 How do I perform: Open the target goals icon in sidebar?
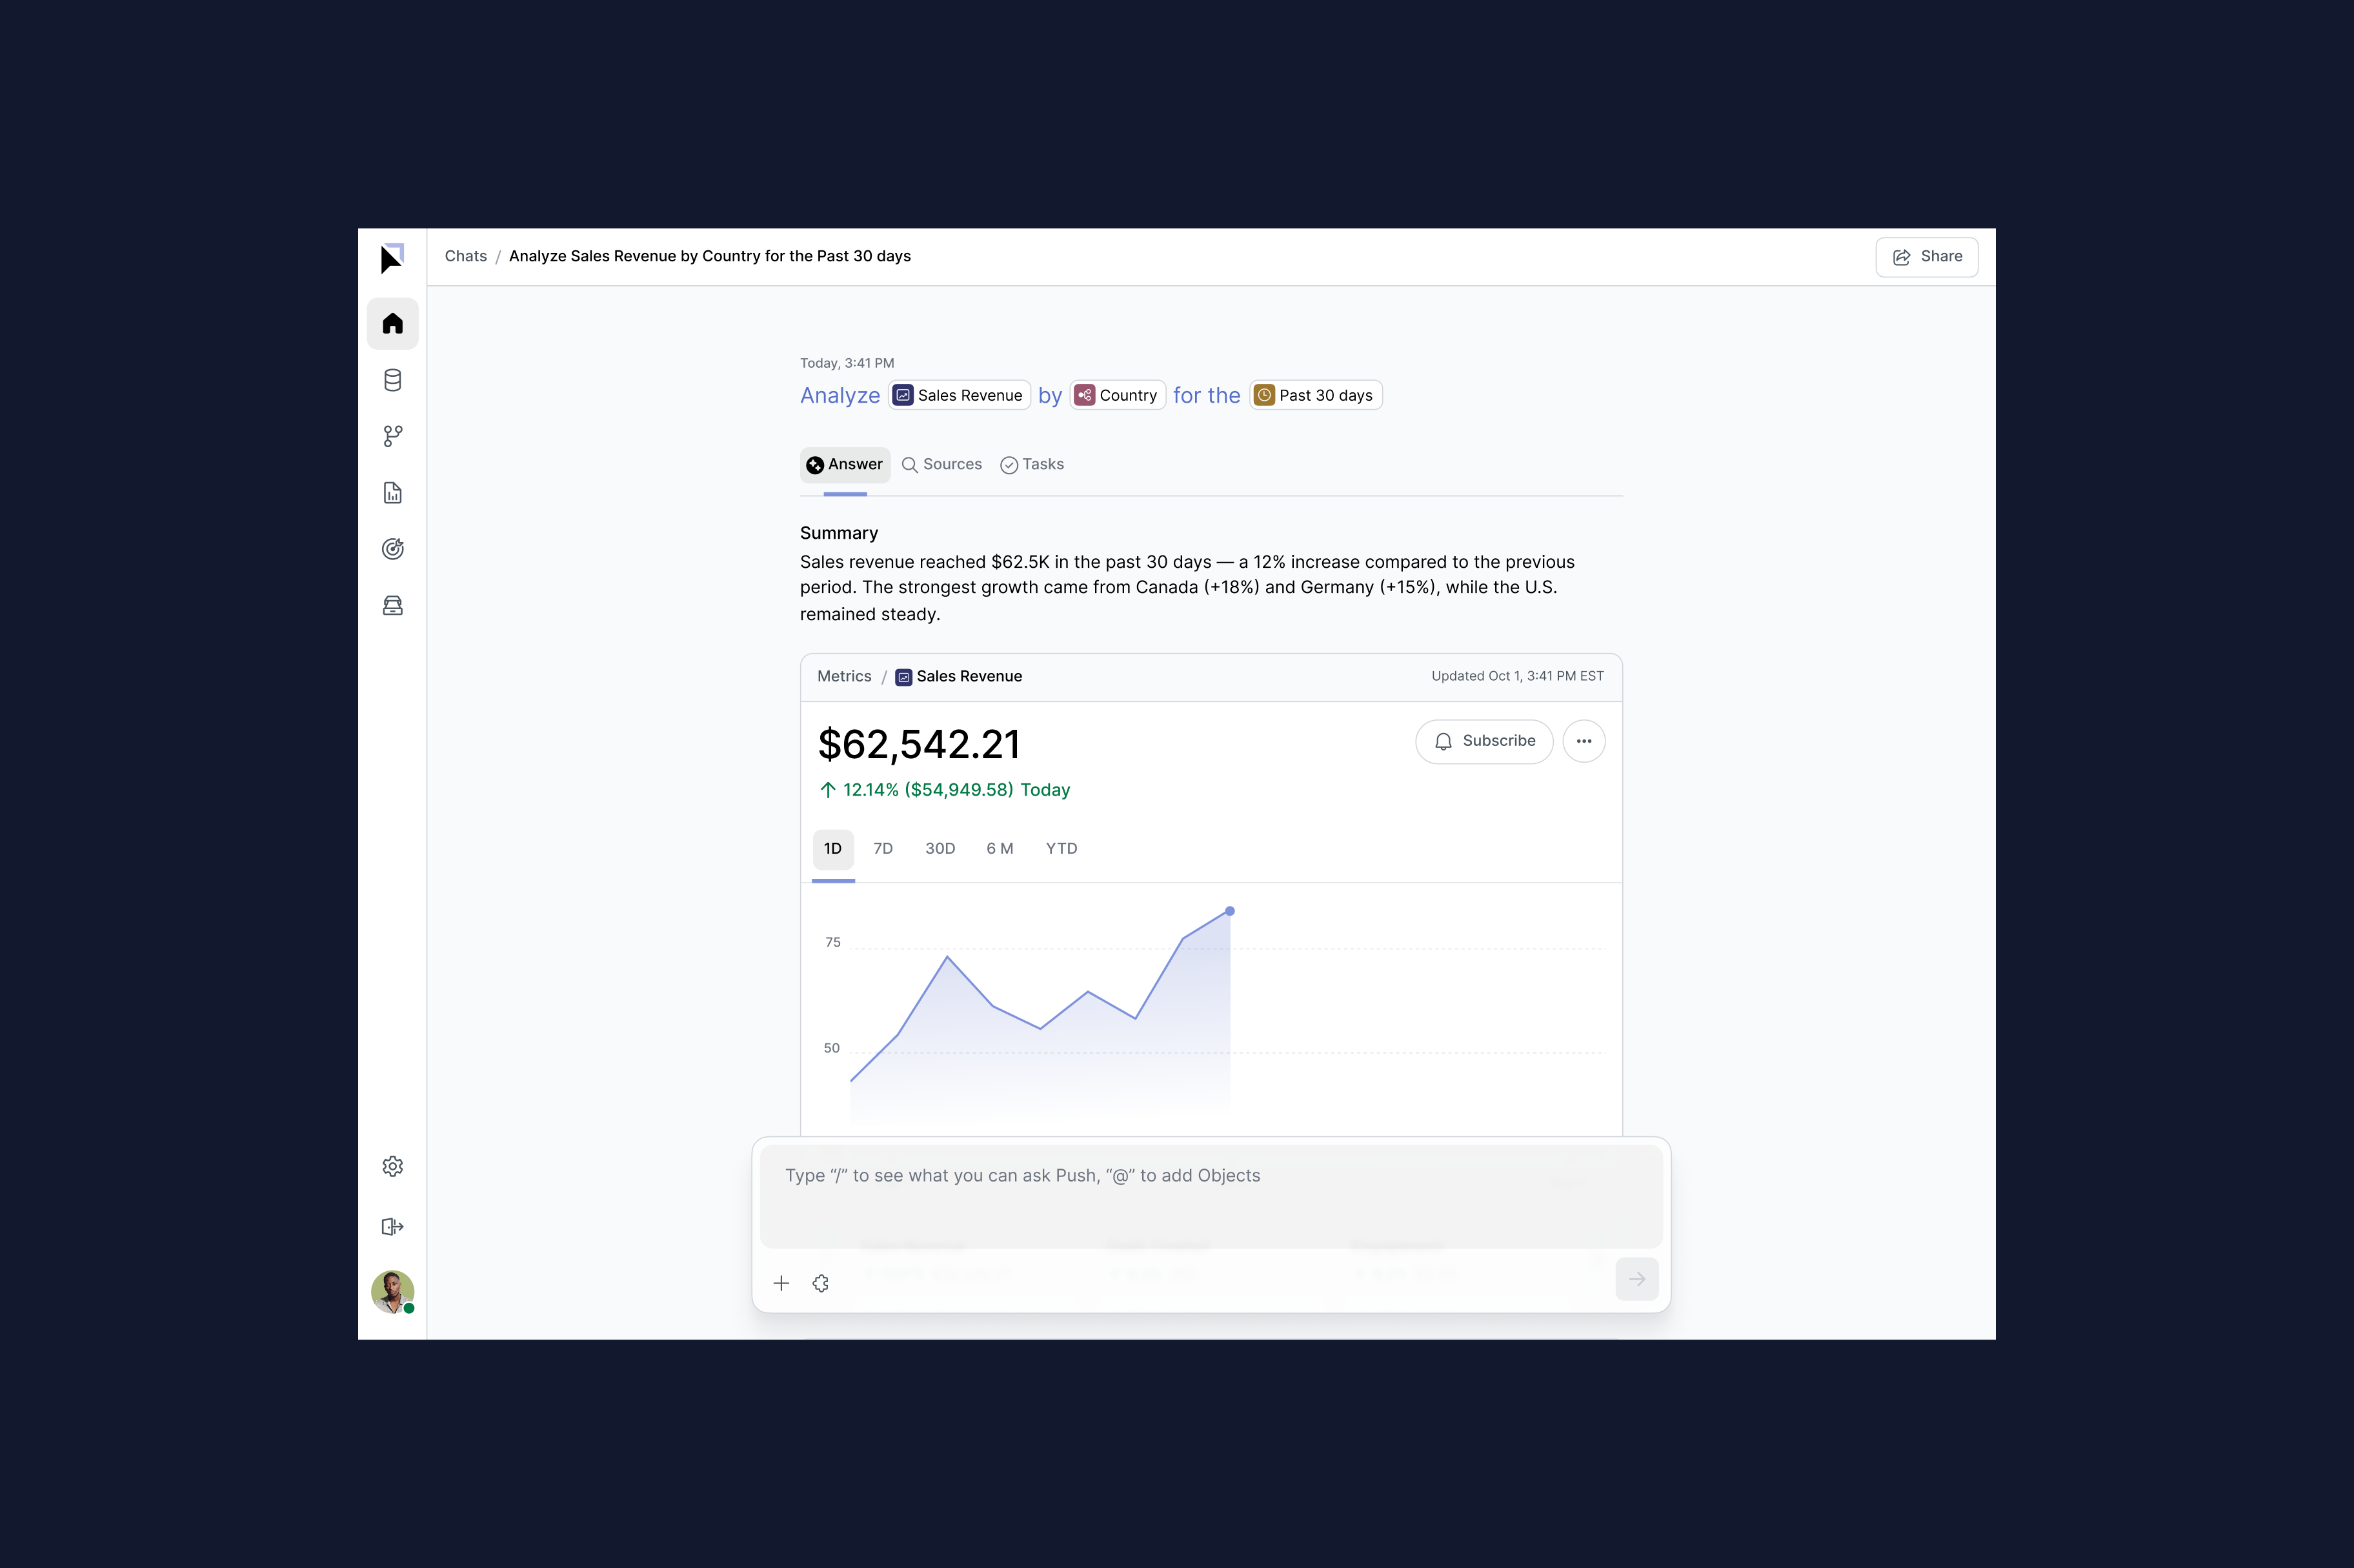[x=392, y=549]
